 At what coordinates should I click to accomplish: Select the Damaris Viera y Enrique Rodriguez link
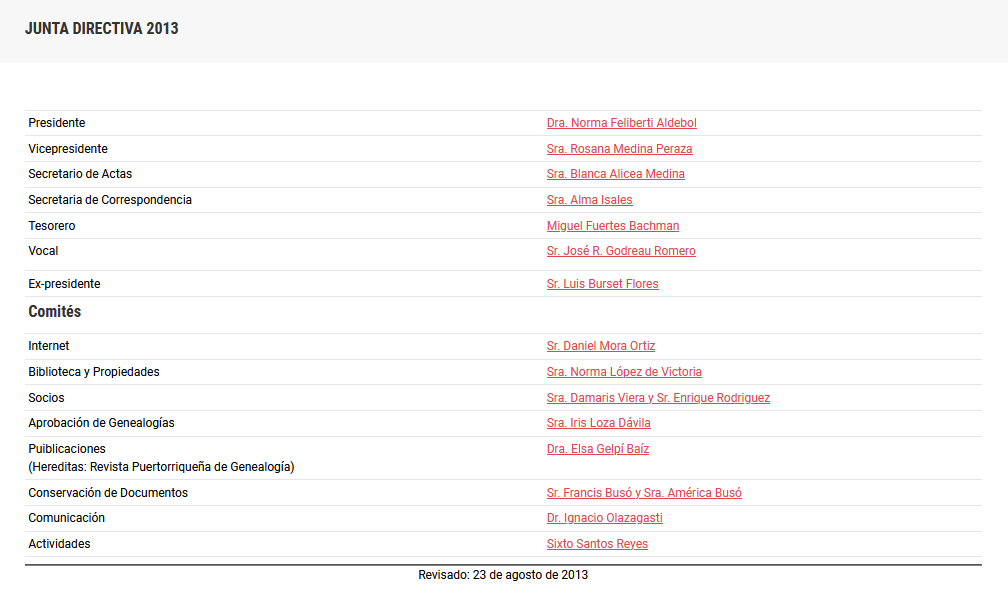tap(658, 397)
